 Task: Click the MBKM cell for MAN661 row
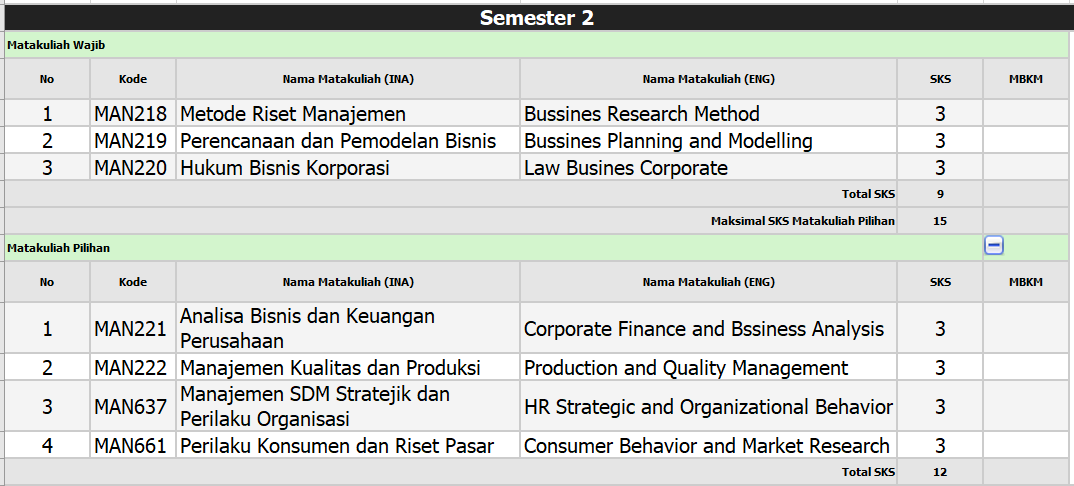point(1026,446)
